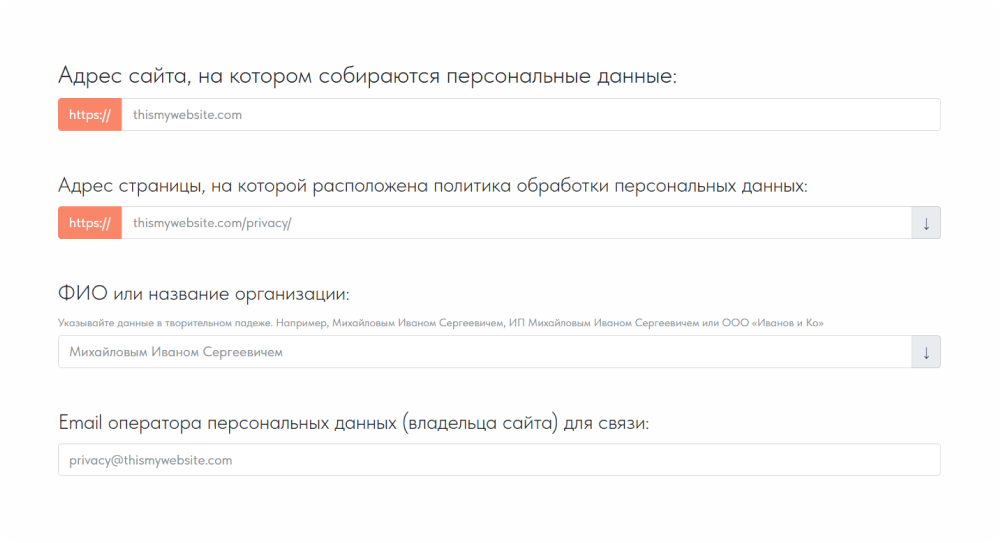Click the hint 'Указывайте данные в творительном падеже'
The image size is (1000, 543).
pyautogui.click(x=165, y=323)
